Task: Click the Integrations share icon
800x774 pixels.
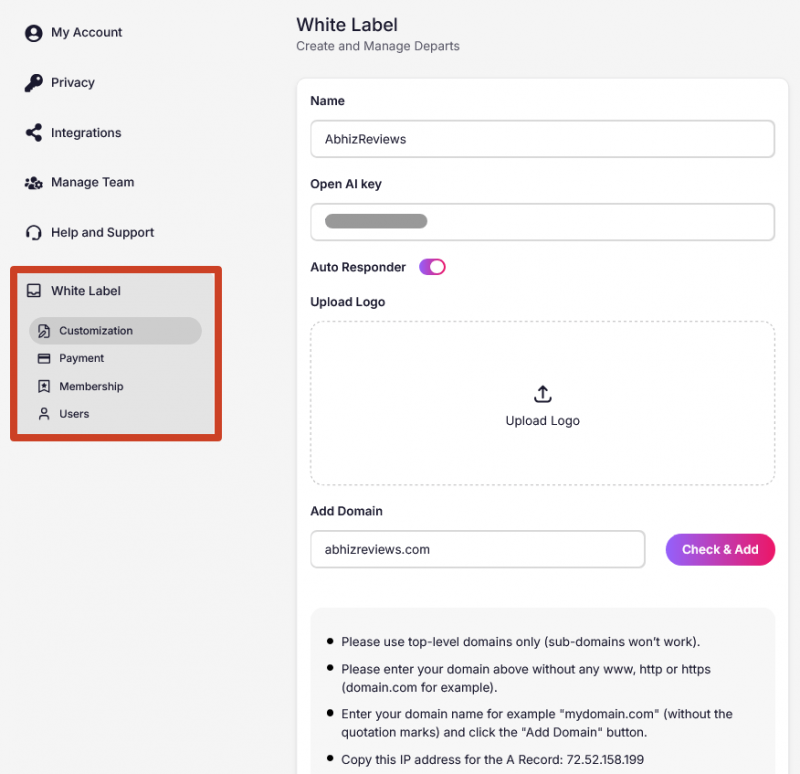Action: (x=34, y=133)
